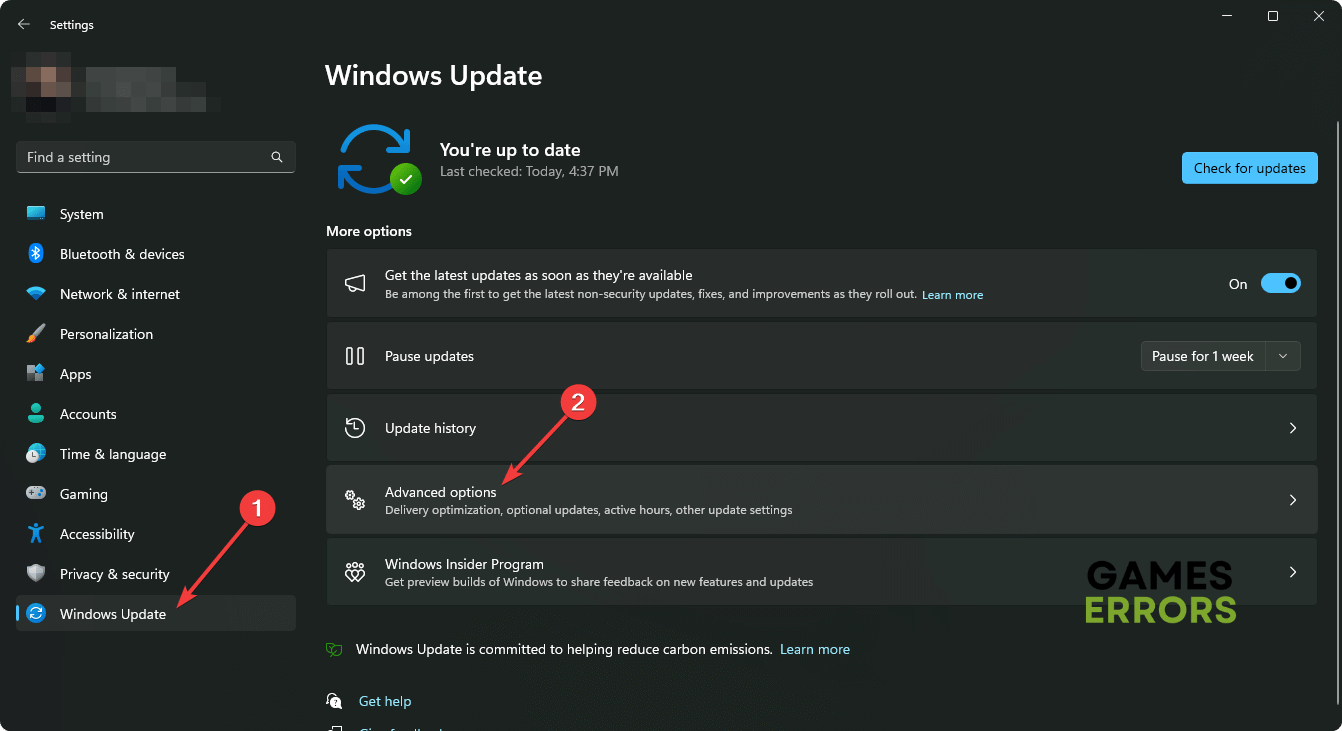Open Learn more link for latest updates

point(952,295)
